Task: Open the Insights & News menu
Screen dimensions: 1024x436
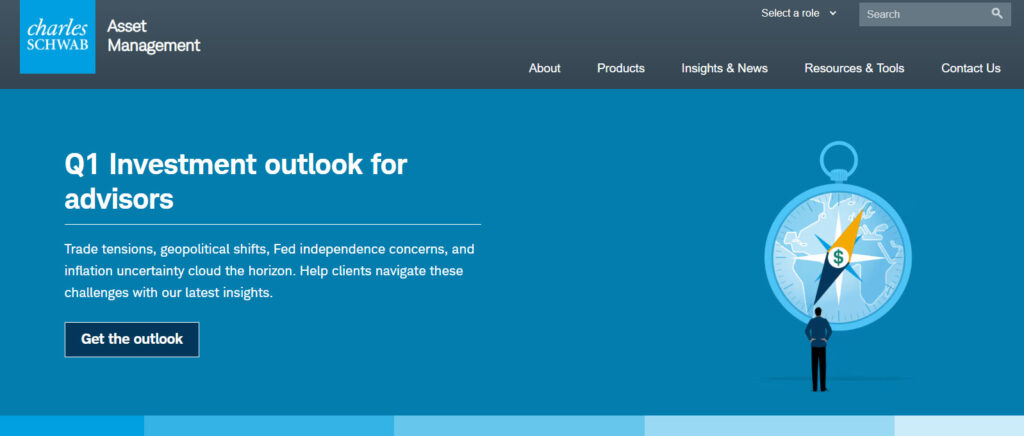Action: (724, 68)
